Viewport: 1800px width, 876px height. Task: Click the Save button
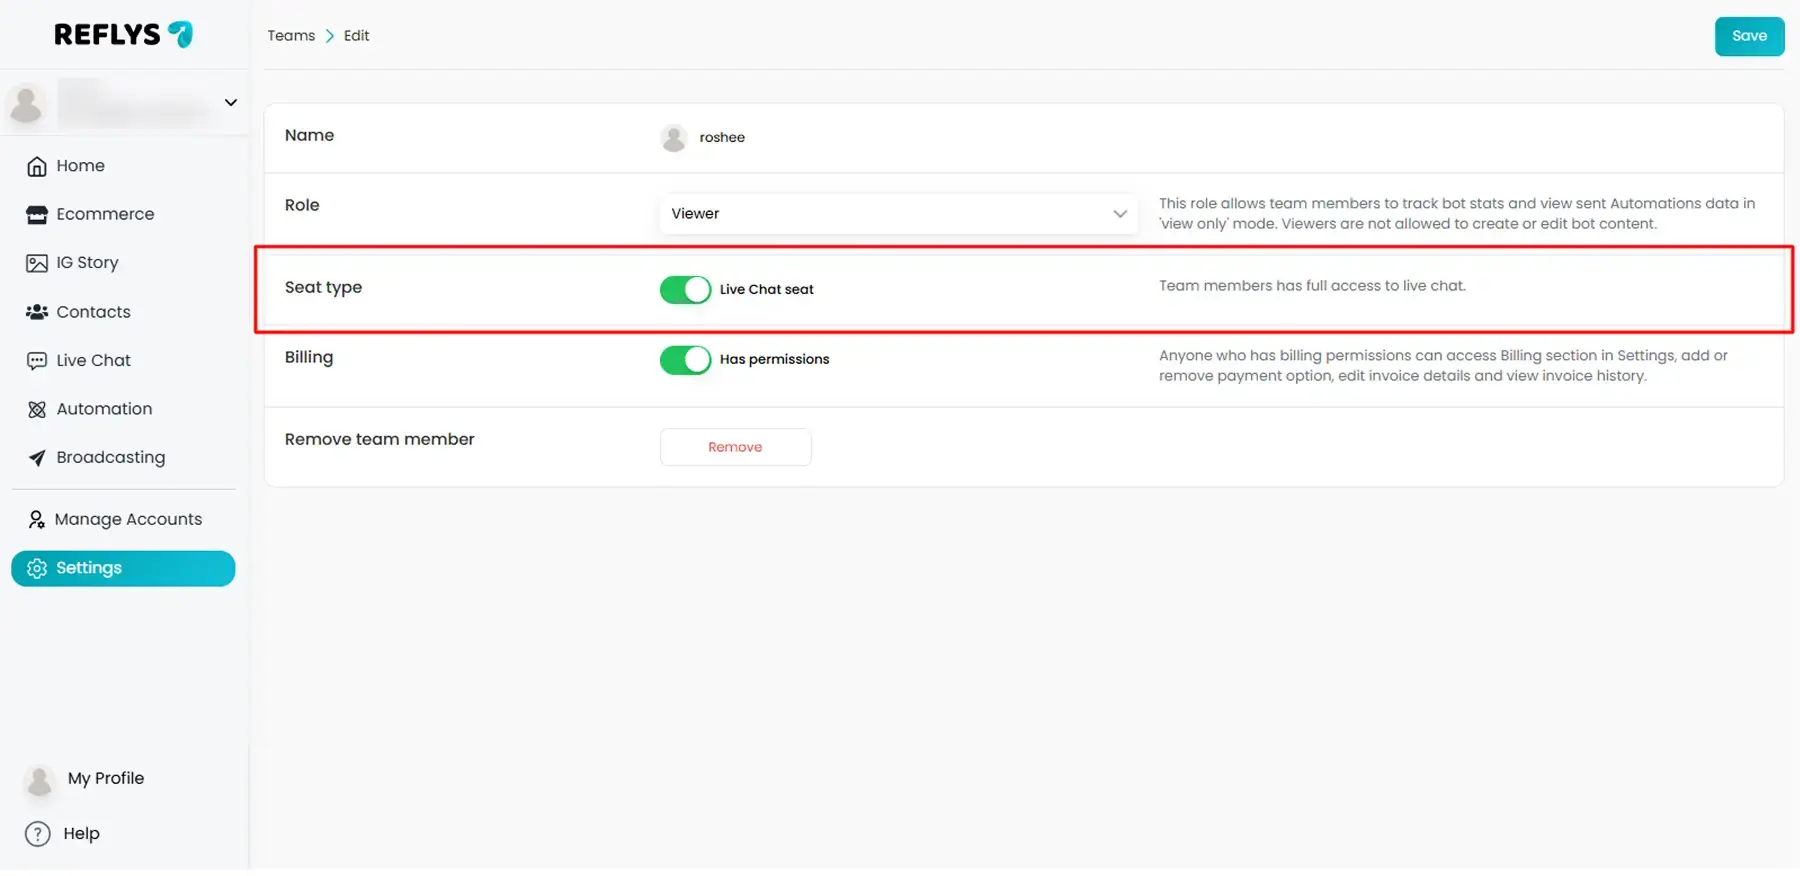1748,36
